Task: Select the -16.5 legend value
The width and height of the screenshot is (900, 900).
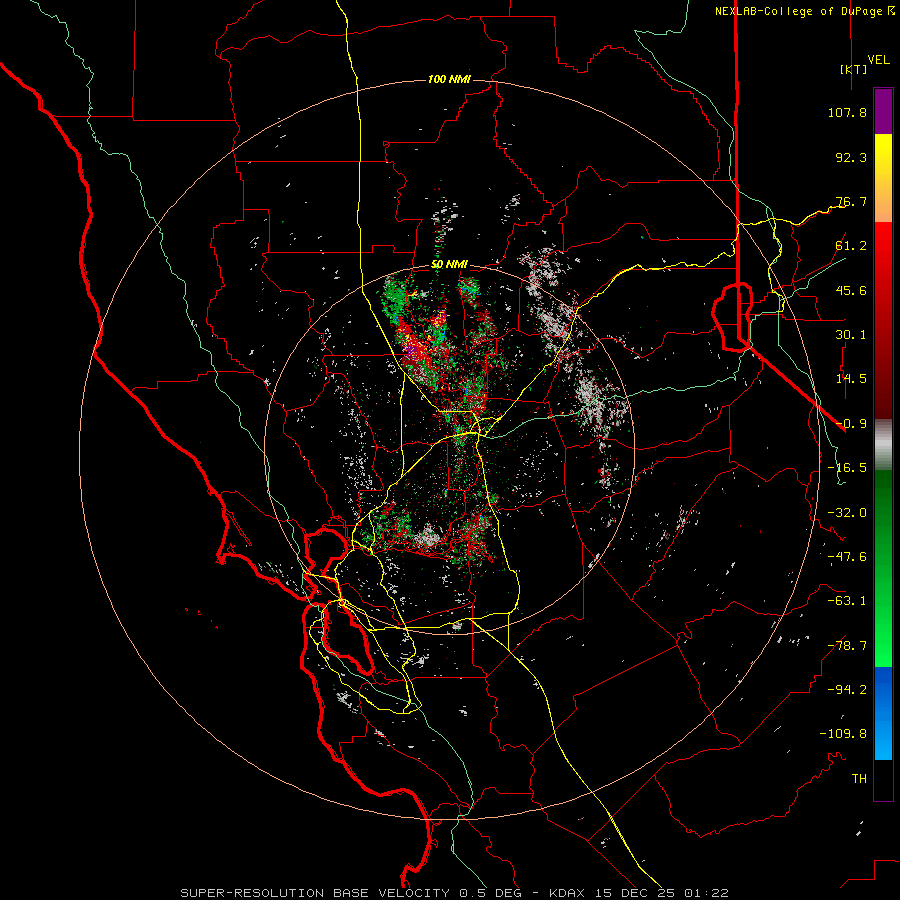Action: pyautogui.click(x=847, y=468)
